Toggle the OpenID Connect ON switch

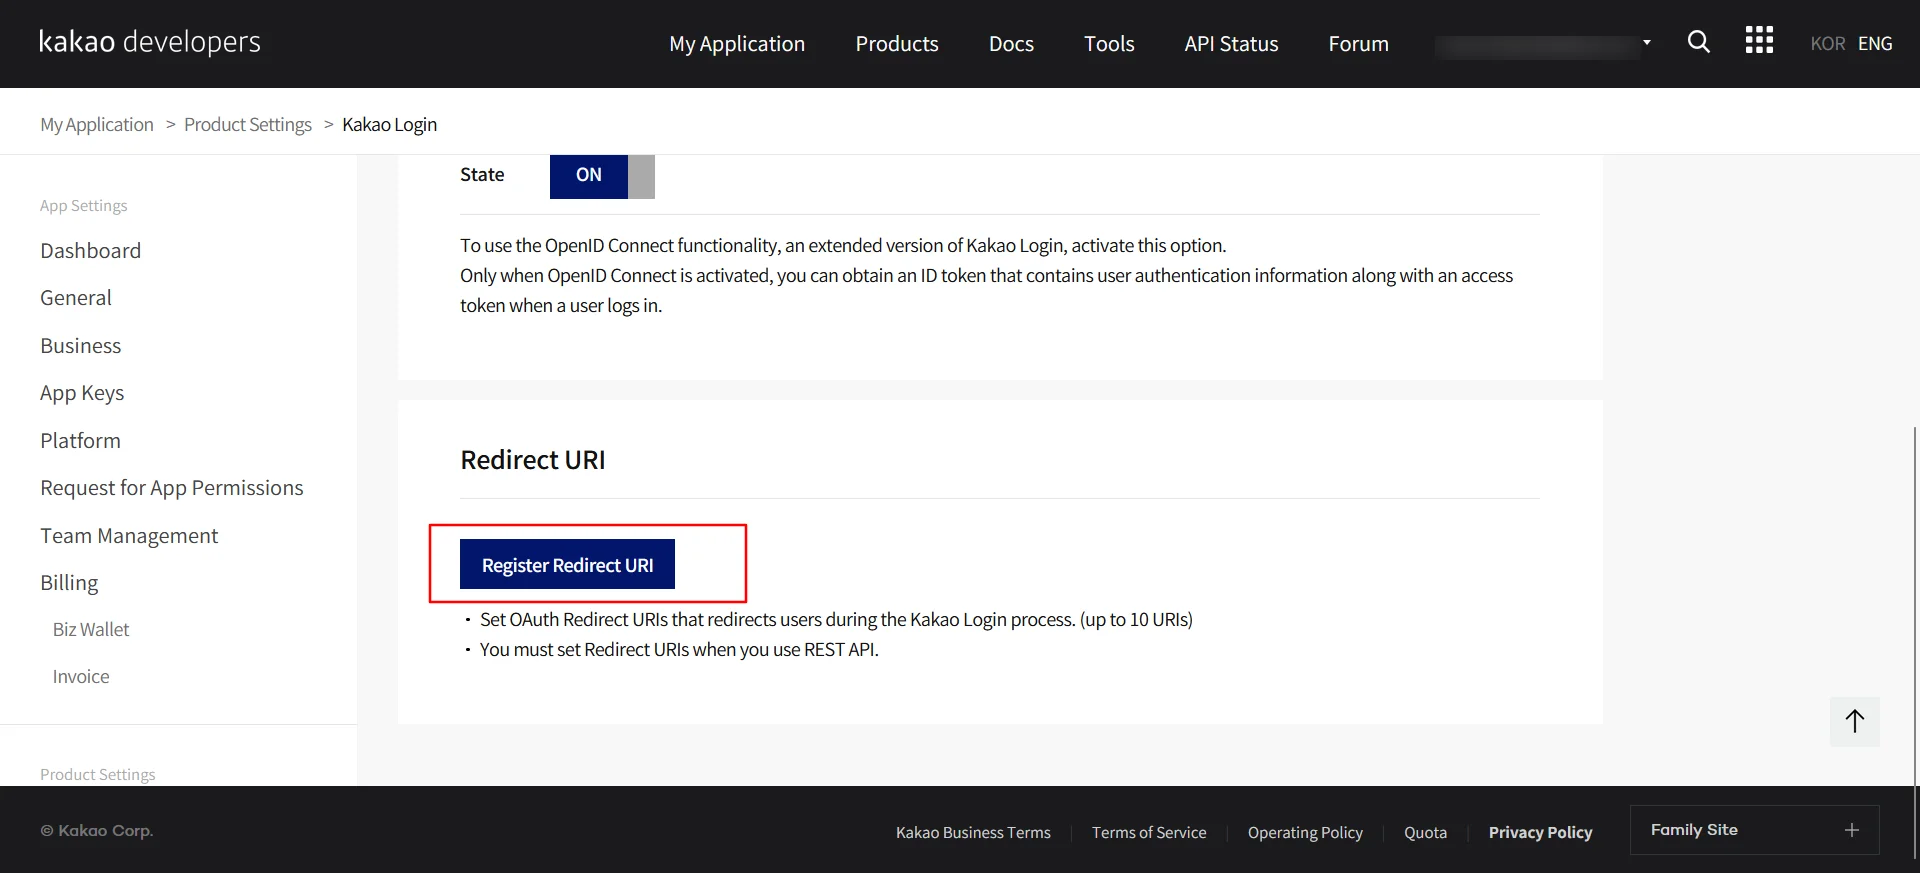click(602, 175)
